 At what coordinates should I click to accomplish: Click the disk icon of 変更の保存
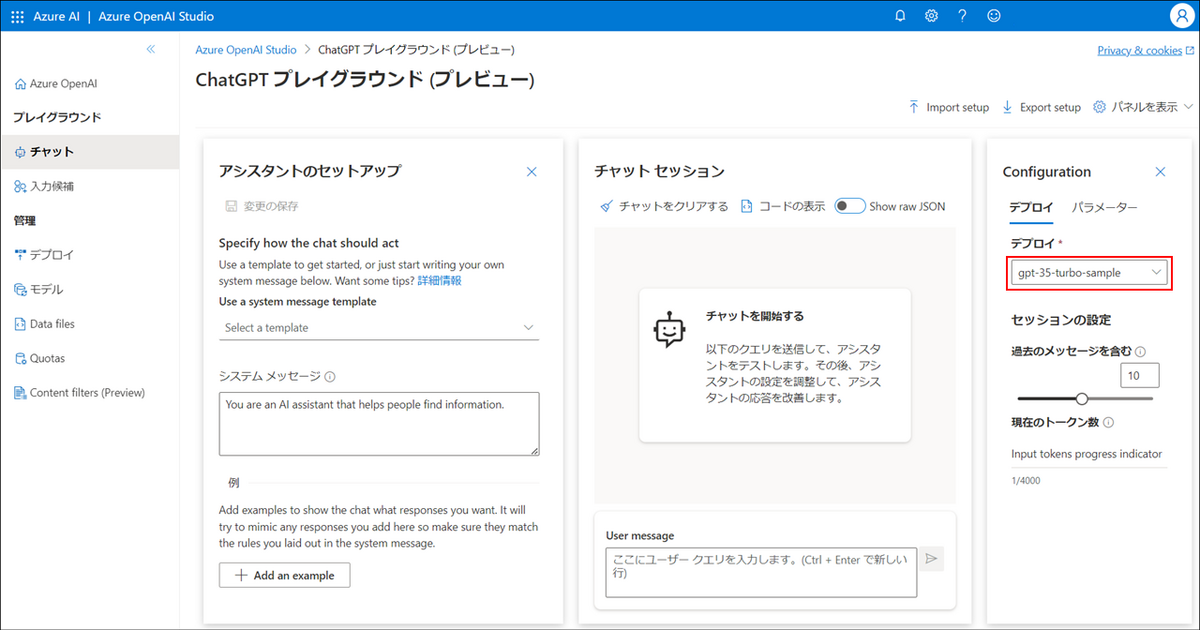tap(231, 207)
